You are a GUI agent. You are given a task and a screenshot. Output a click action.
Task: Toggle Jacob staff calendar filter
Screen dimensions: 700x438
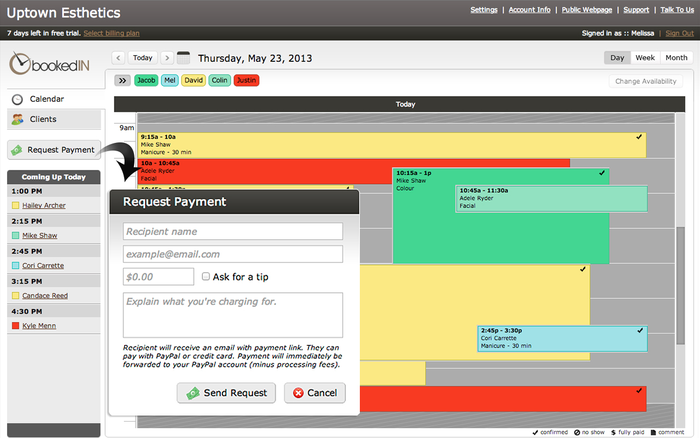click(x=145, y=79)
